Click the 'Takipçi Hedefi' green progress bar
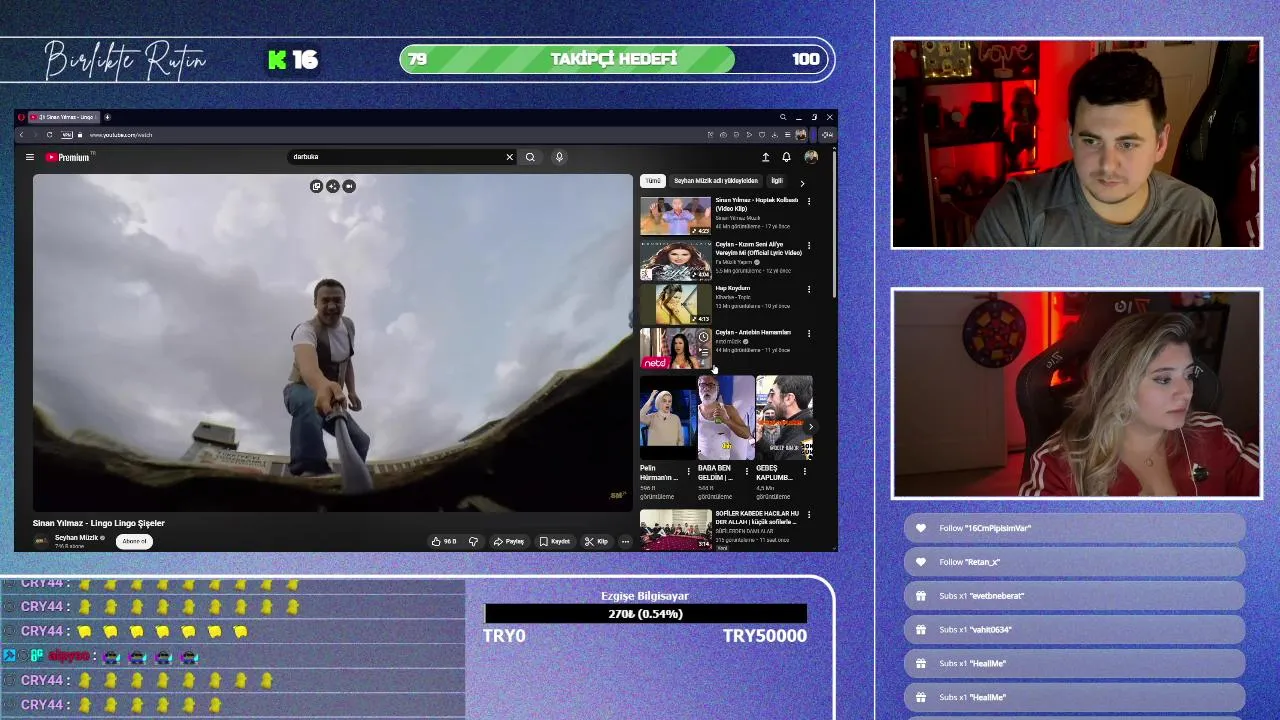This screenshot has height=720, width=1280. click(x=567, y=59)
